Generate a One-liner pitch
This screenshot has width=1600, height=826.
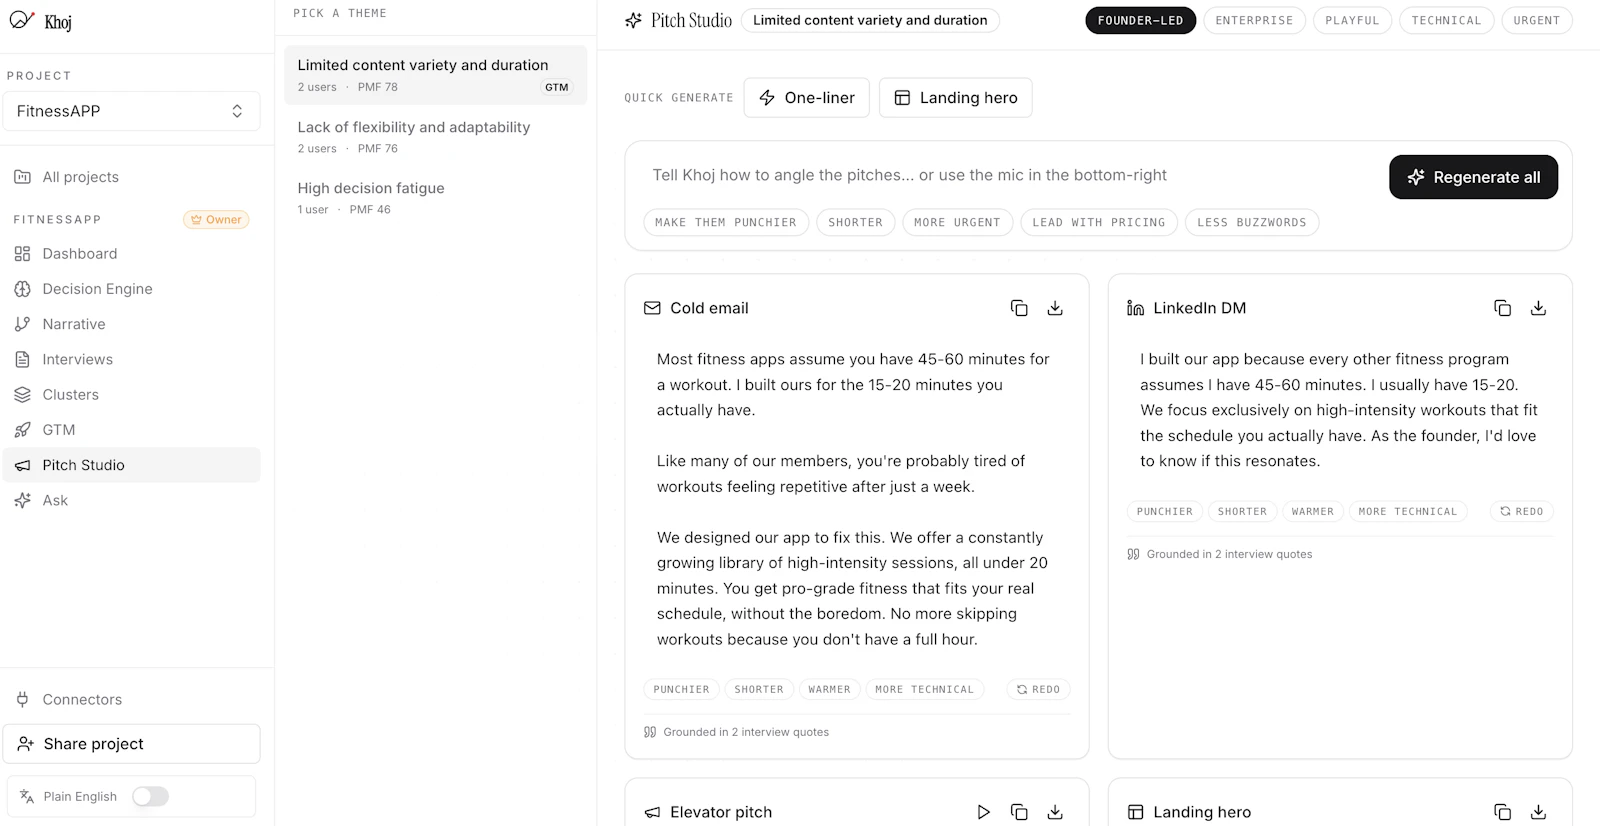coord(807,98)
